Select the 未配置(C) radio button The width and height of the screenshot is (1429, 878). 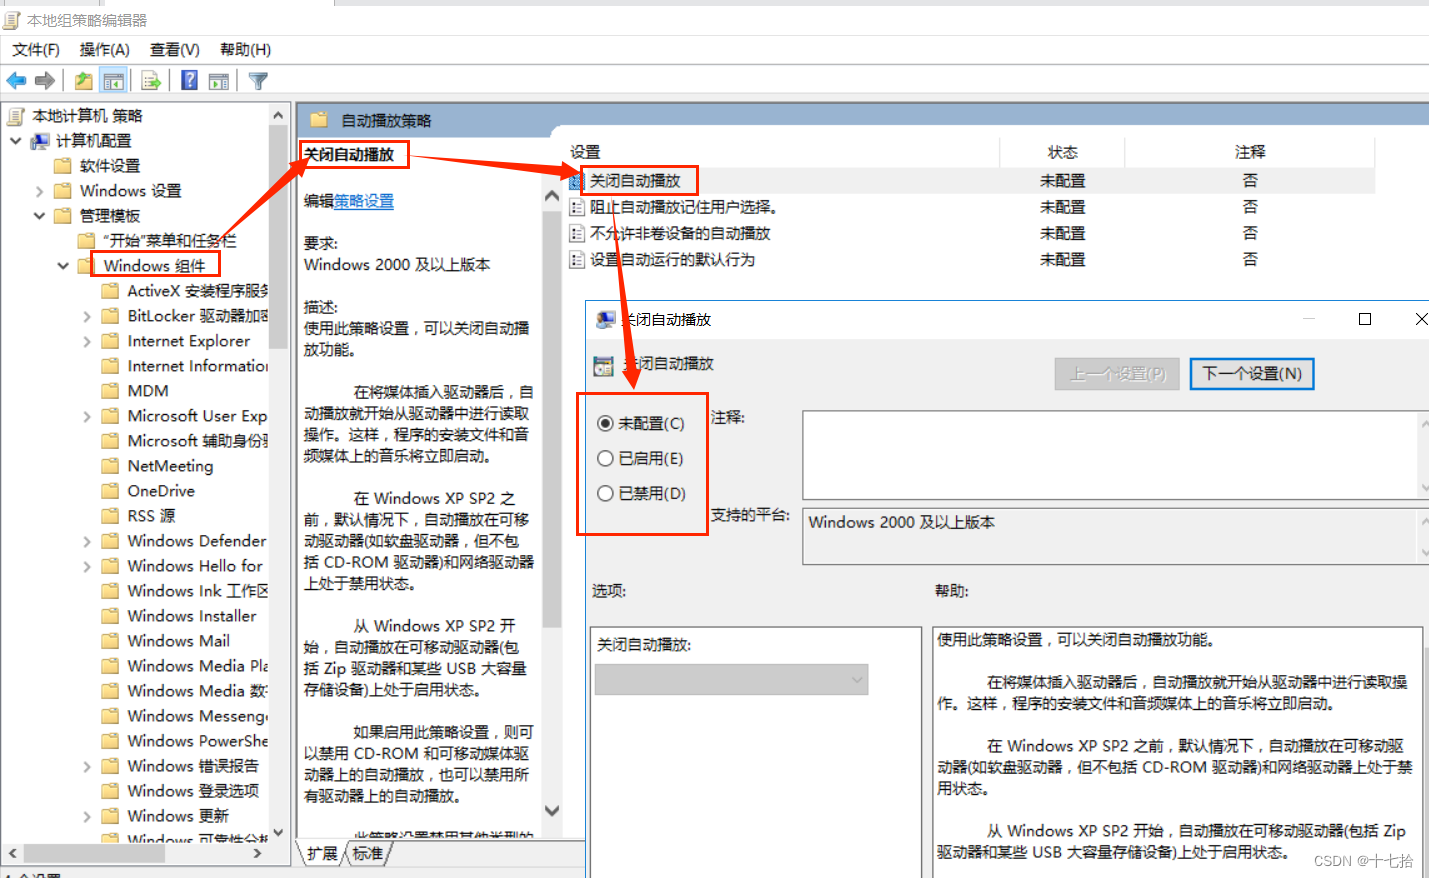tap(605, 423)
